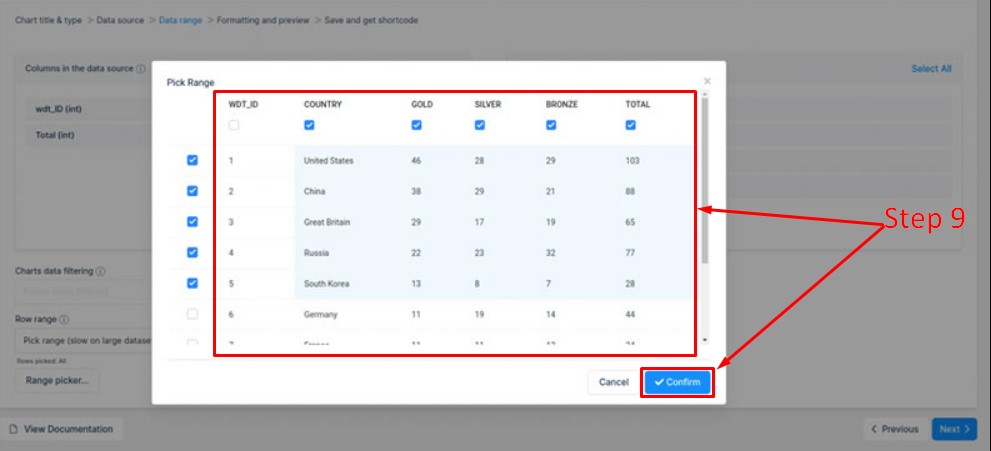Click gold value 38 for China
The image size is (991, 451).
coord(416,191)
